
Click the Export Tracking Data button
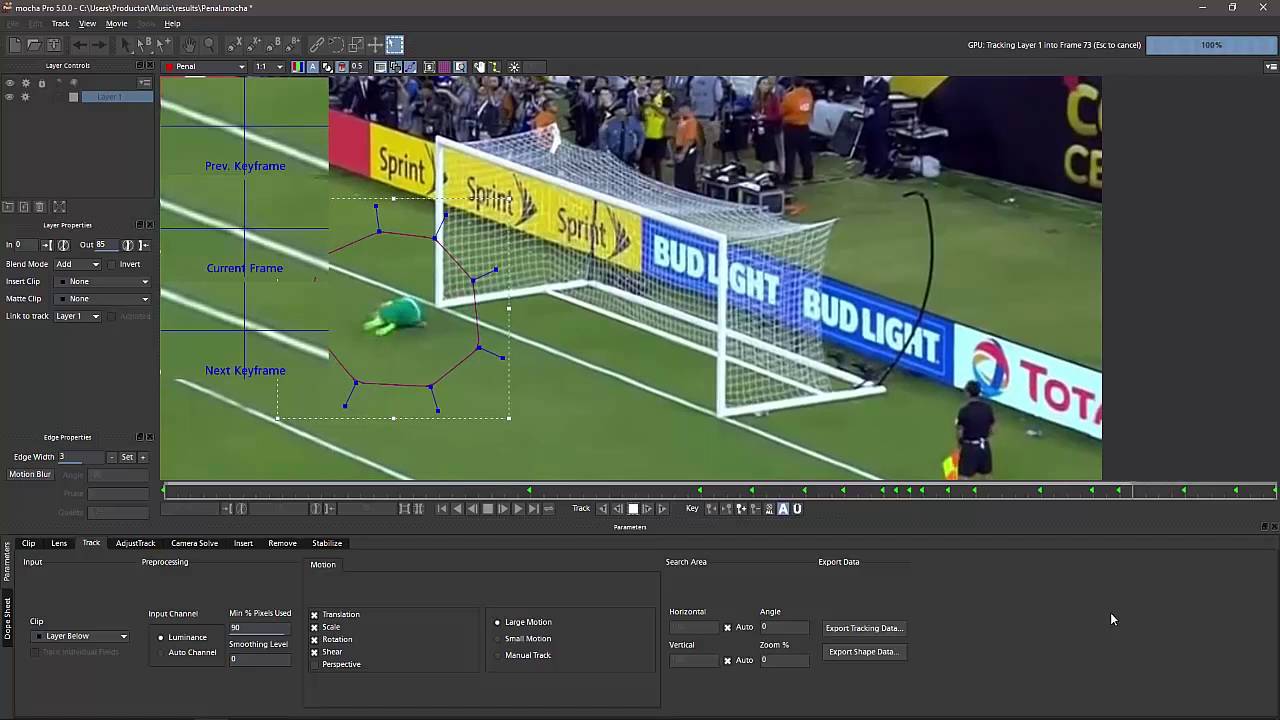click(864, 628)
